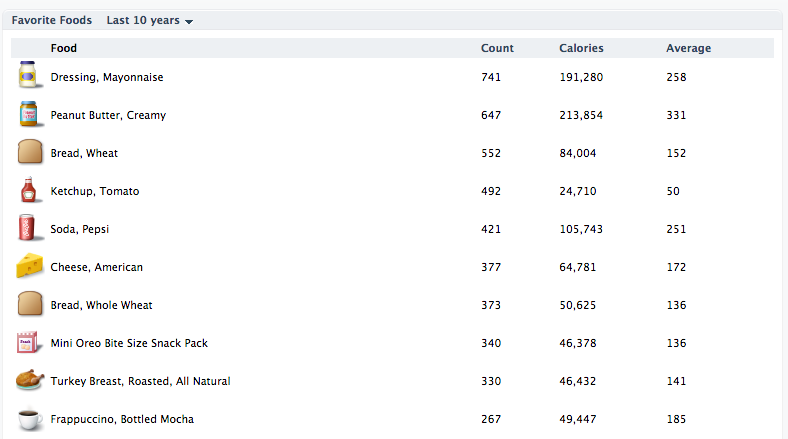
Task: Select Bread, Wheat food name
Action: [84, 153]
